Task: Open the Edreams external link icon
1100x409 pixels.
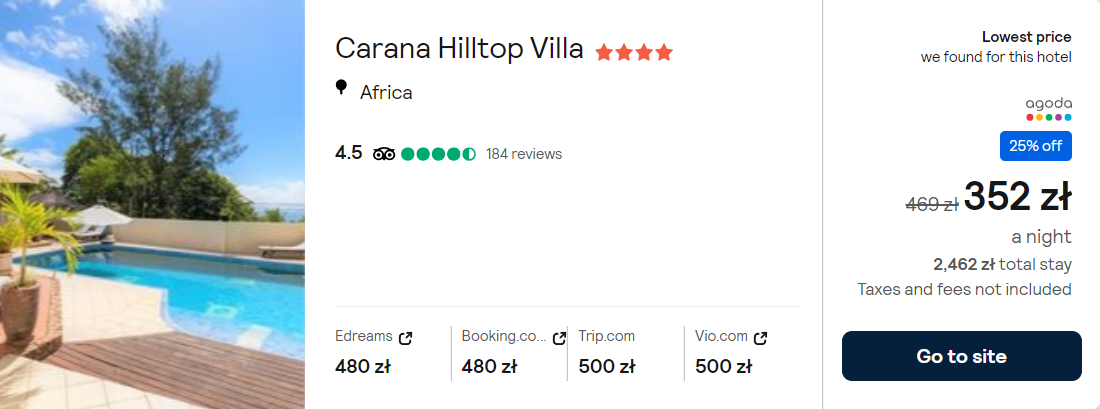Action: pyautogui.click(x=405, y=338)
